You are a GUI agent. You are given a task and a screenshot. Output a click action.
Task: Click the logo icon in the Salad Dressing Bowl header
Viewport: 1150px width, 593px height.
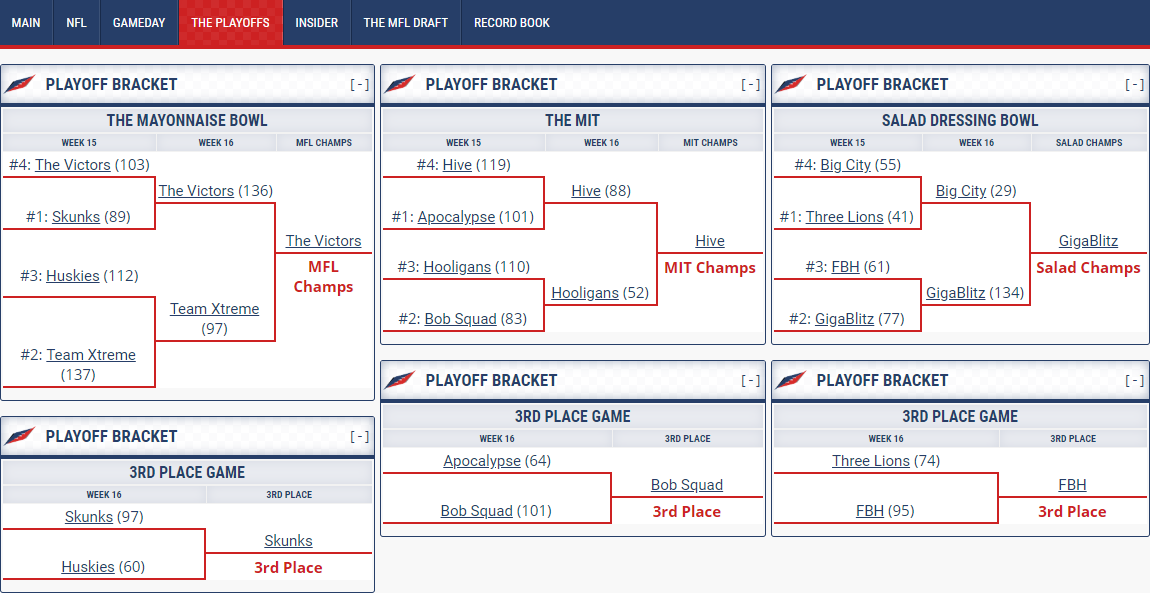791,85
